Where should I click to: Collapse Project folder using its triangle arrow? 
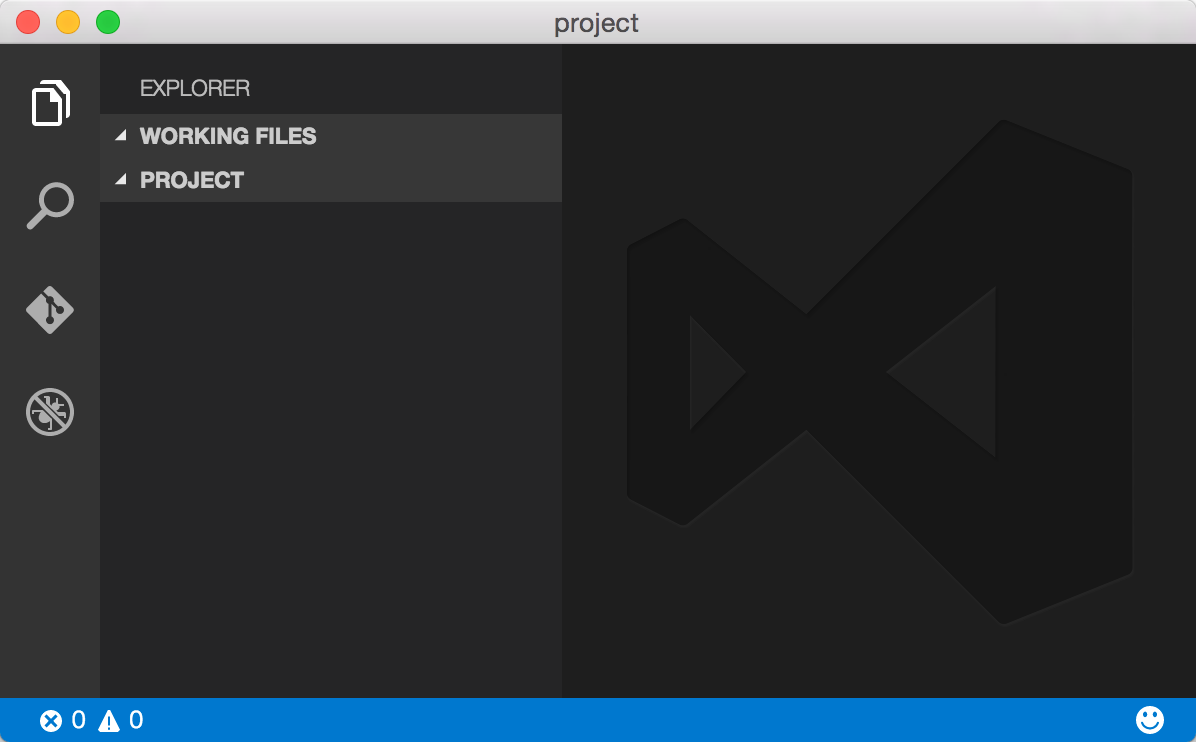pyautogui.click(x=121, y=180)
